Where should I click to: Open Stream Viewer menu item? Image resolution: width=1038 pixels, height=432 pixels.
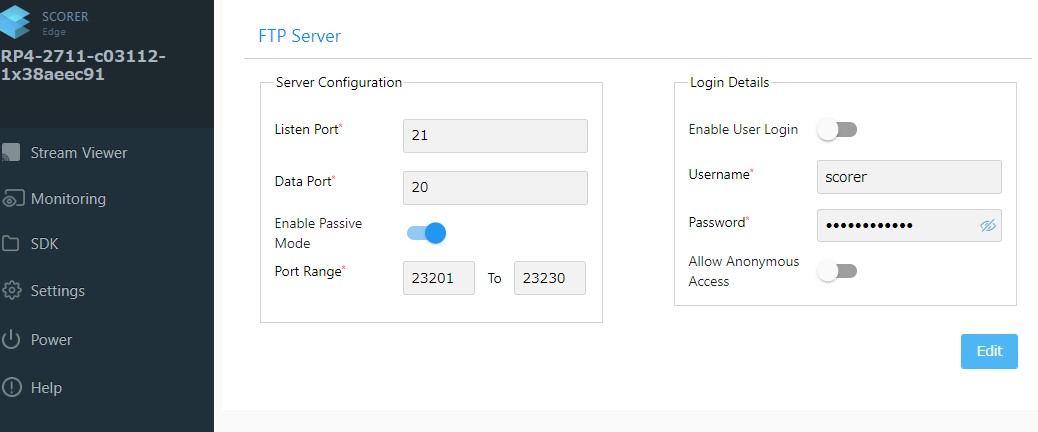[79, 153]
